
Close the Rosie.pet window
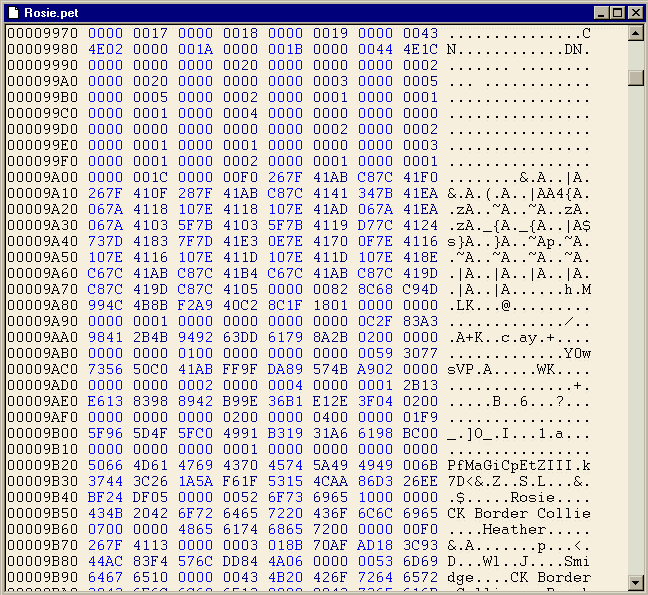click(634, 12)
